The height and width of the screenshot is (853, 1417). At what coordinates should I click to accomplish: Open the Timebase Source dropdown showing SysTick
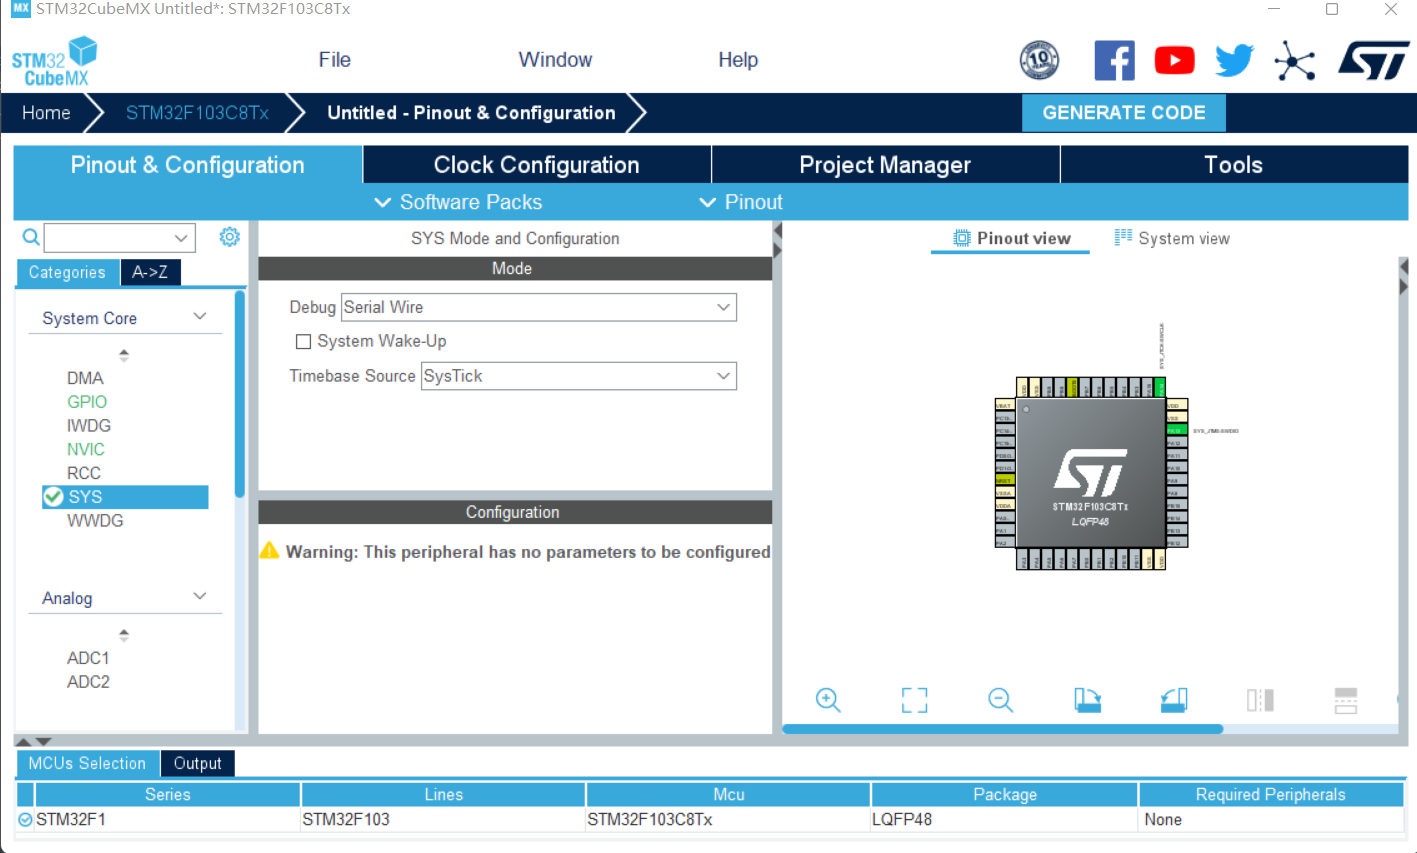tap(723, 375)
